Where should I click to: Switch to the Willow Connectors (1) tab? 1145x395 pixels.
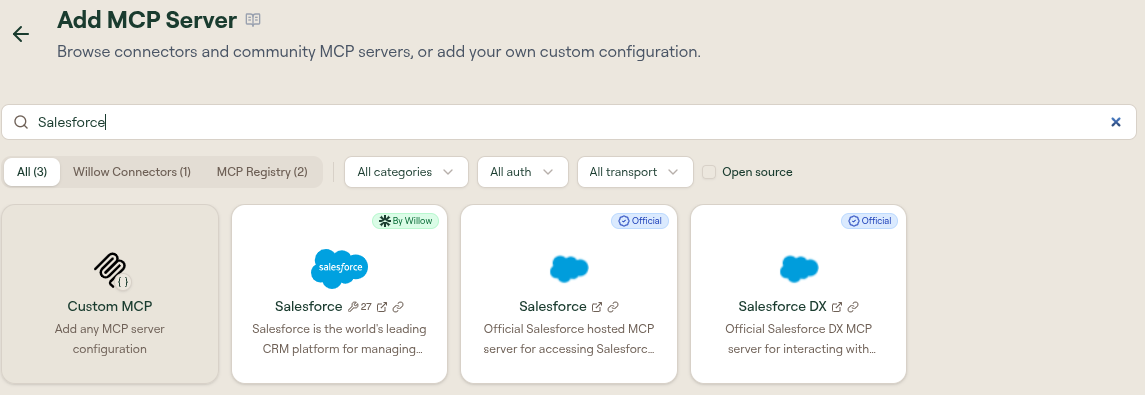point(131,172)
